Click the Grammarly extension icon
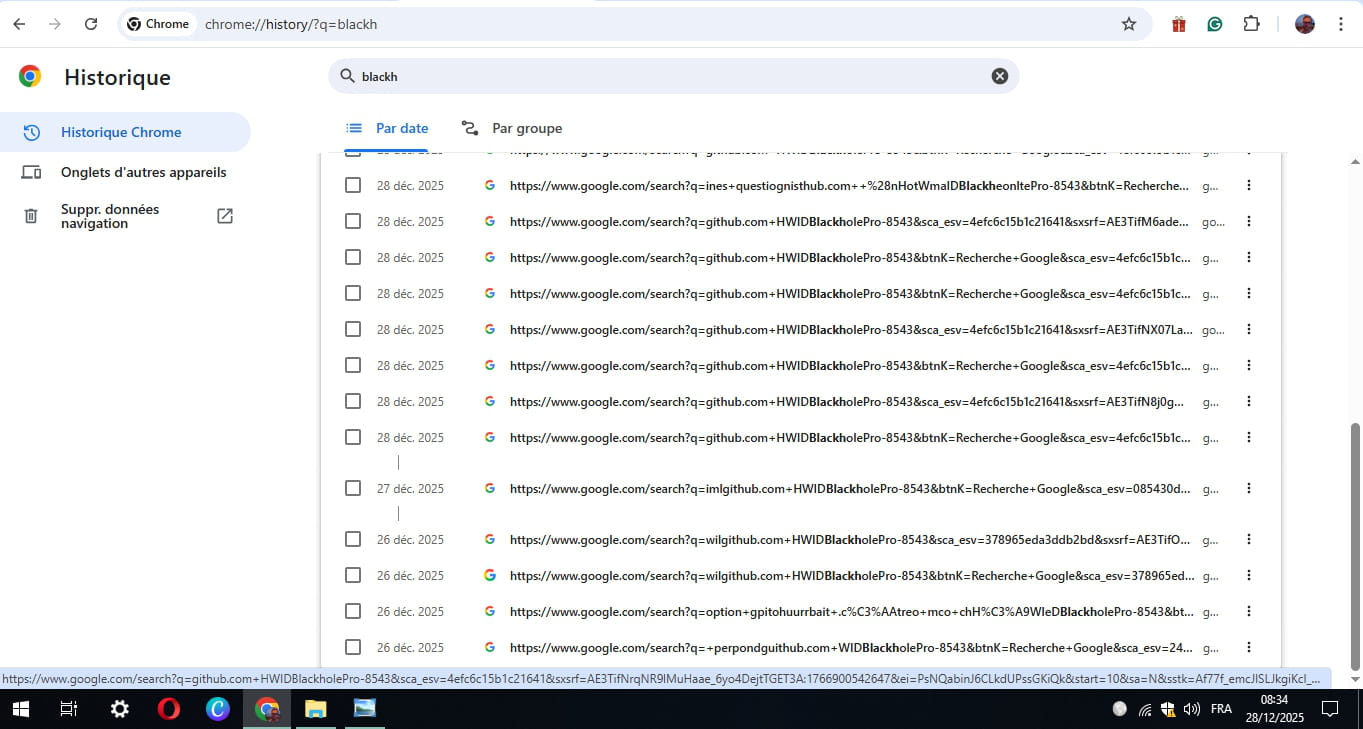 click(1215, 24)
